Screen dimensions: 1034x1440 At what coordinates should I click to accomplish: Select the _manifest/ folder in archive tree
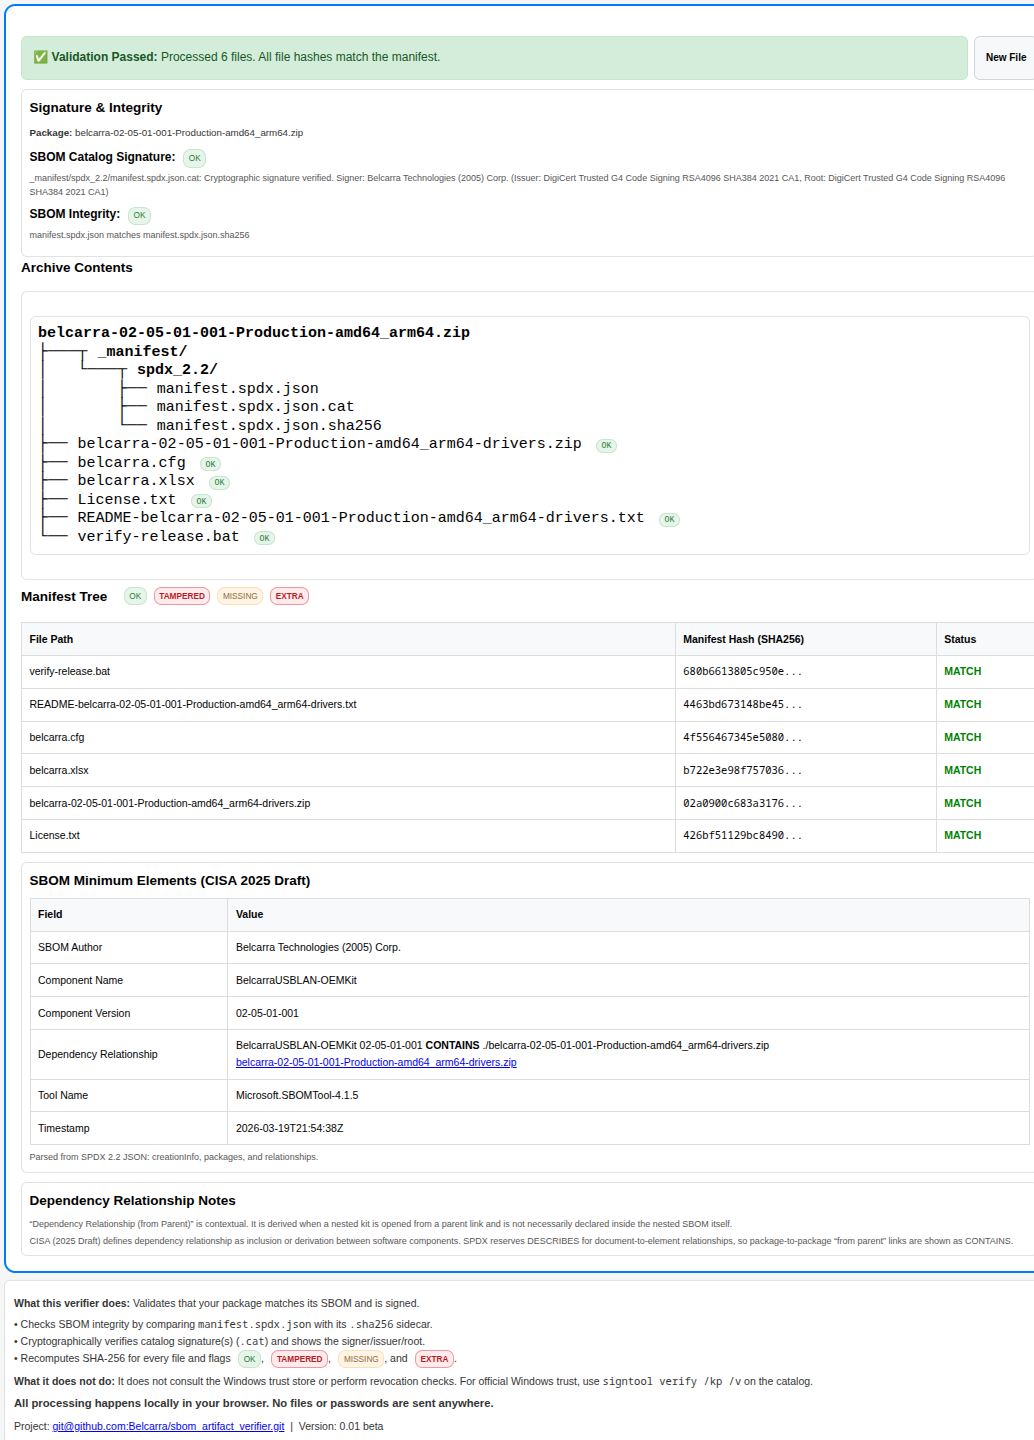(142, 352)
